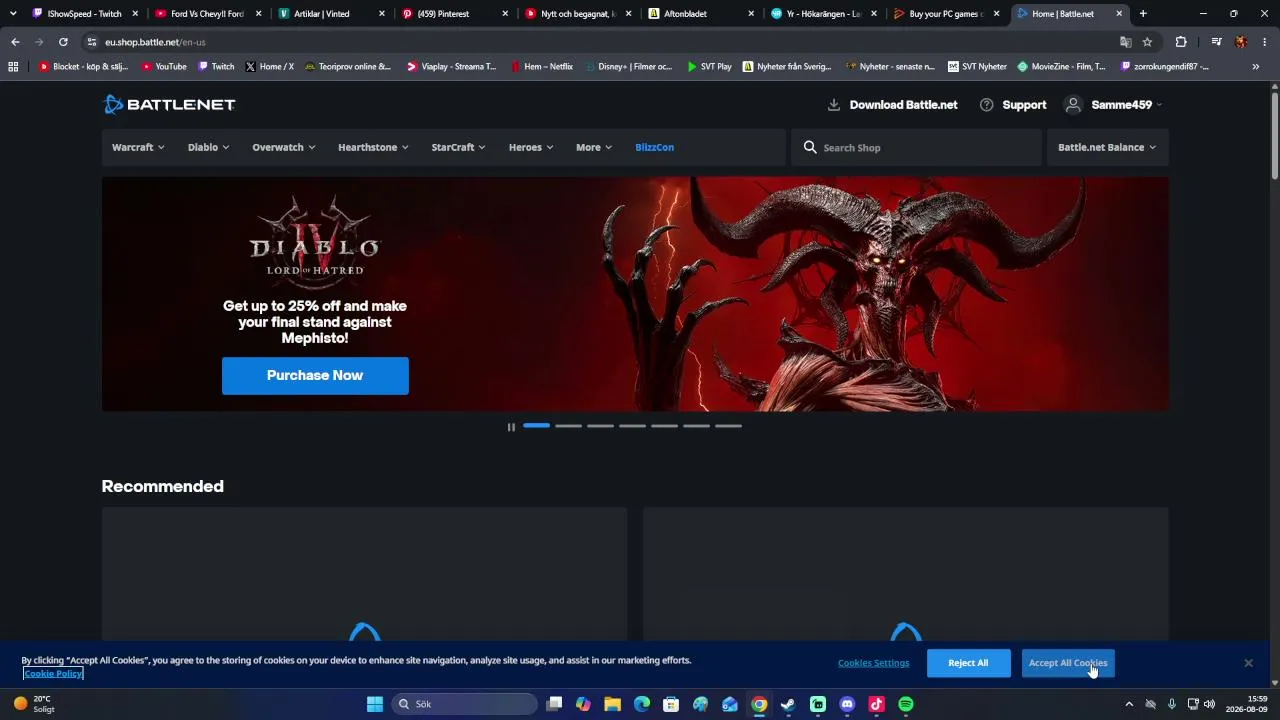Click the Search Shop magnifier icon

pyautogui.click(x=810, y=147)
